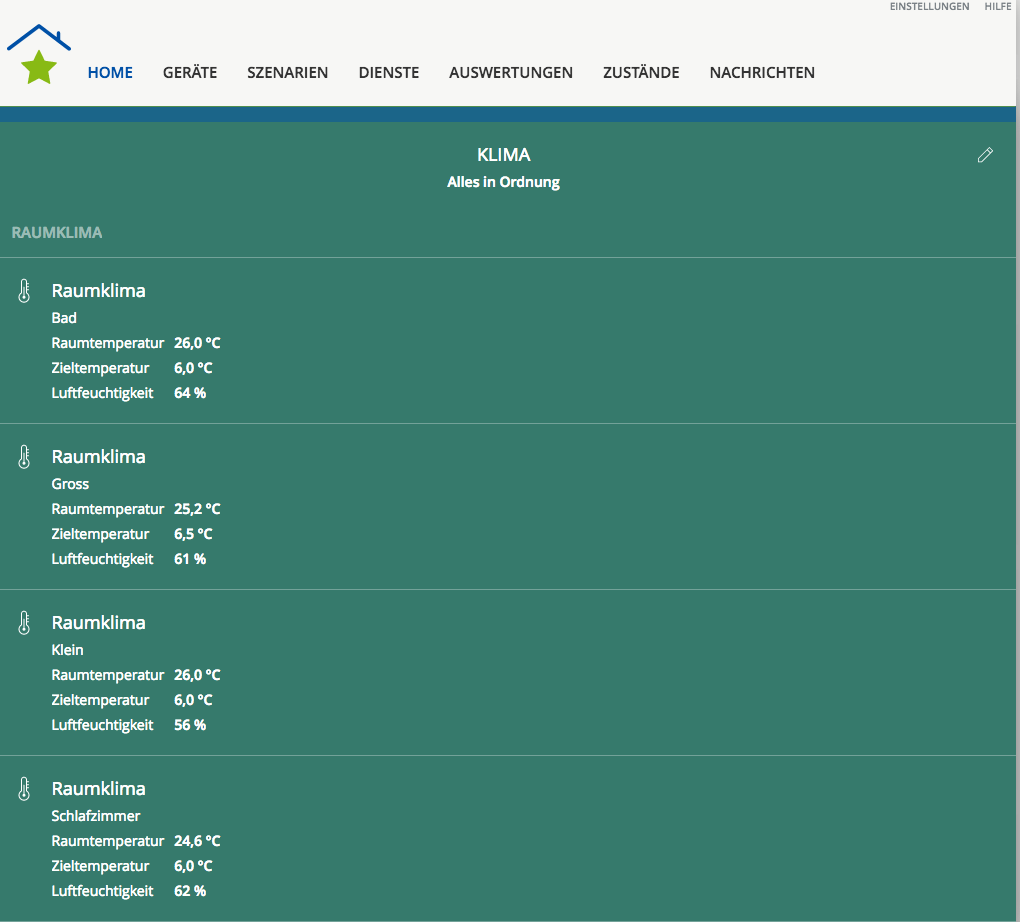Click the Klima title heading
This screenshot has width=1020, height=922.
tap(504, 155)
